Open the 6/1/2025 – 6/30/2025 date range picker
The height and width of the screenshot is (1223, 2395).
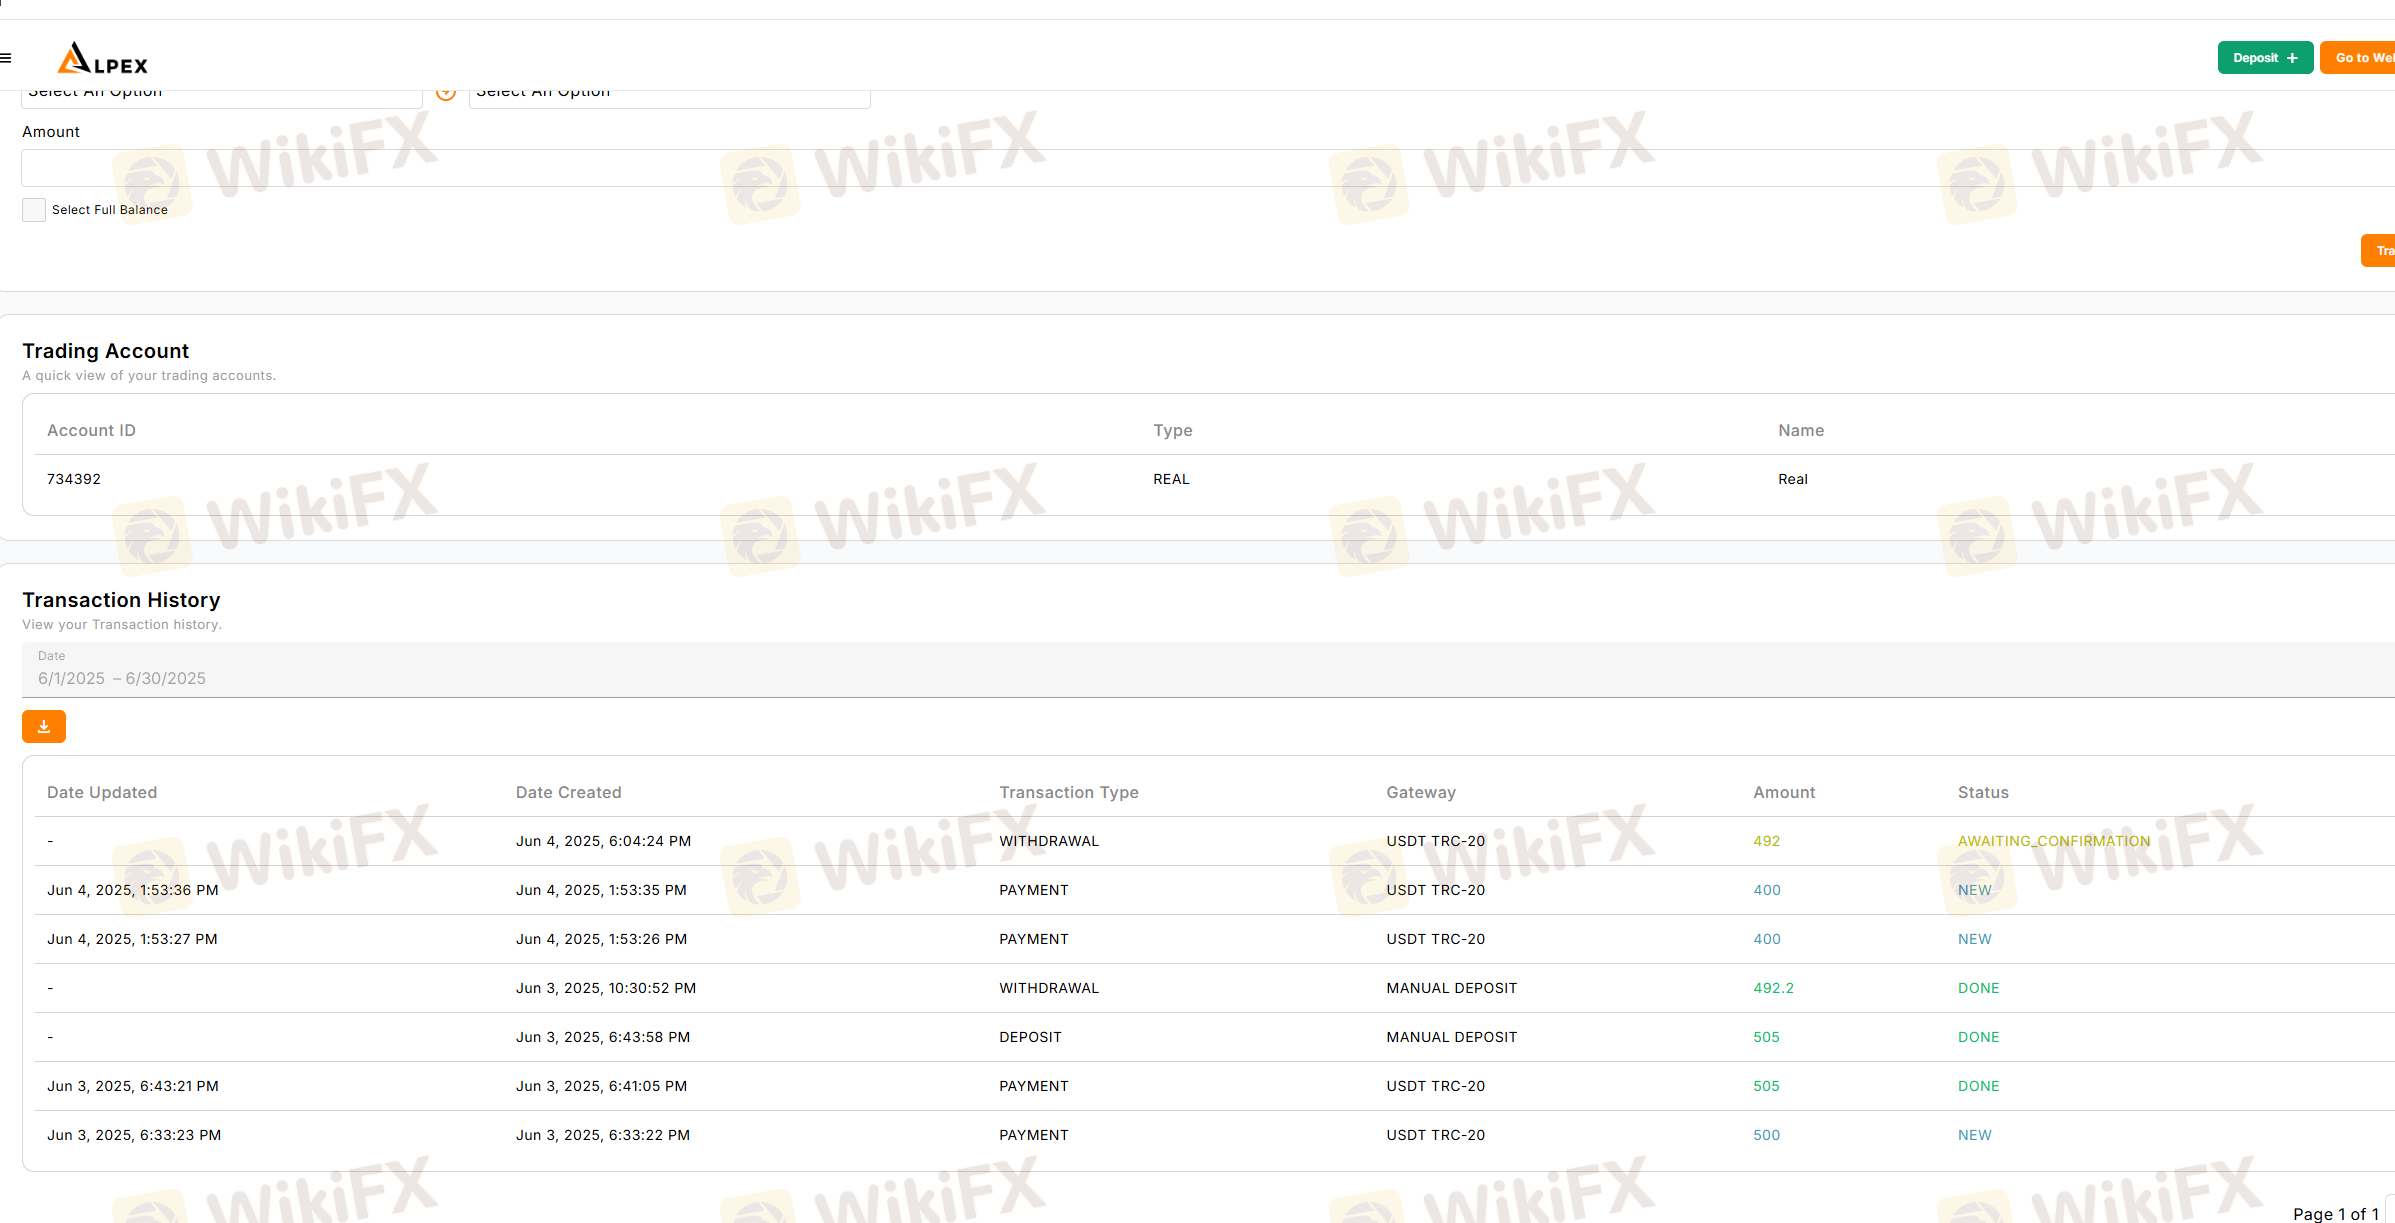(x=122, y=678)
